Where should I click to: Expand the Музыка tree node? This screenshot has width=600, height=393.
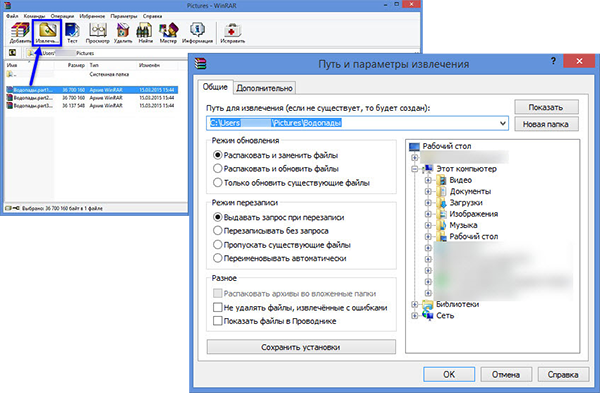[428, 225]
